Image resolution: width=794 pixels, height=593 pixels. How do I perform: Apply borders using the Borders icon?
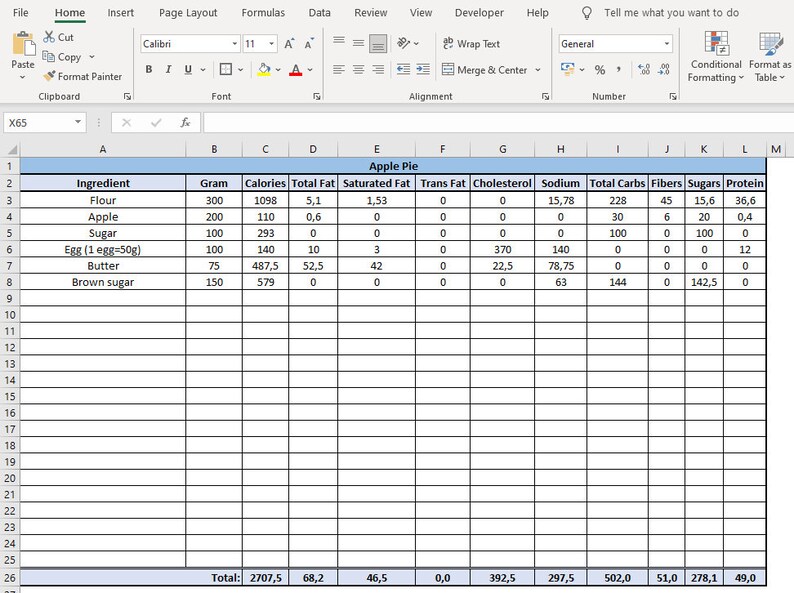[226, 69]
